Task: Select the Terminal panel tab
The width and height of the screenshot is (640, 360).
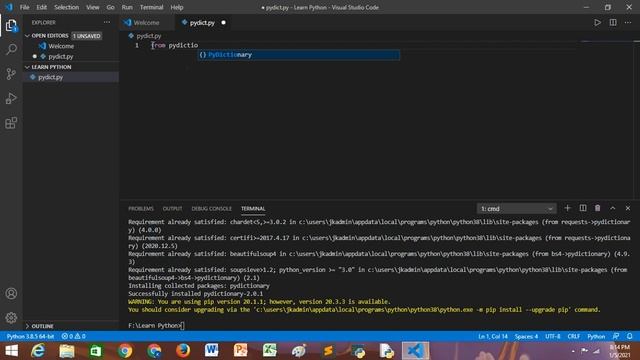Action: [x=253, y=209]
